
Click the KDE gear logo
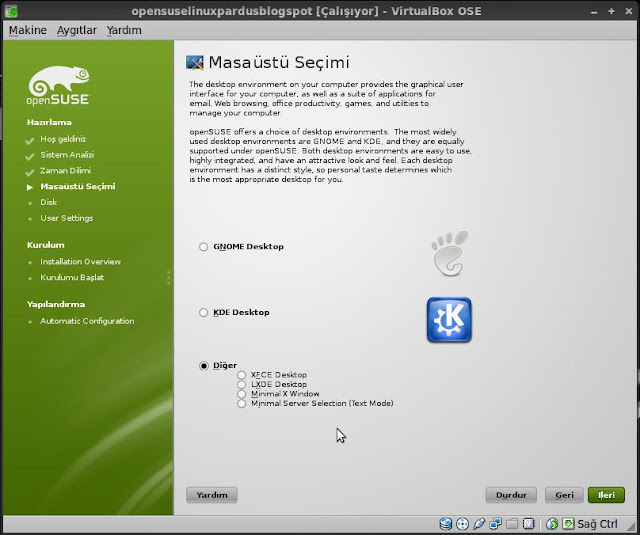(449, 320)
